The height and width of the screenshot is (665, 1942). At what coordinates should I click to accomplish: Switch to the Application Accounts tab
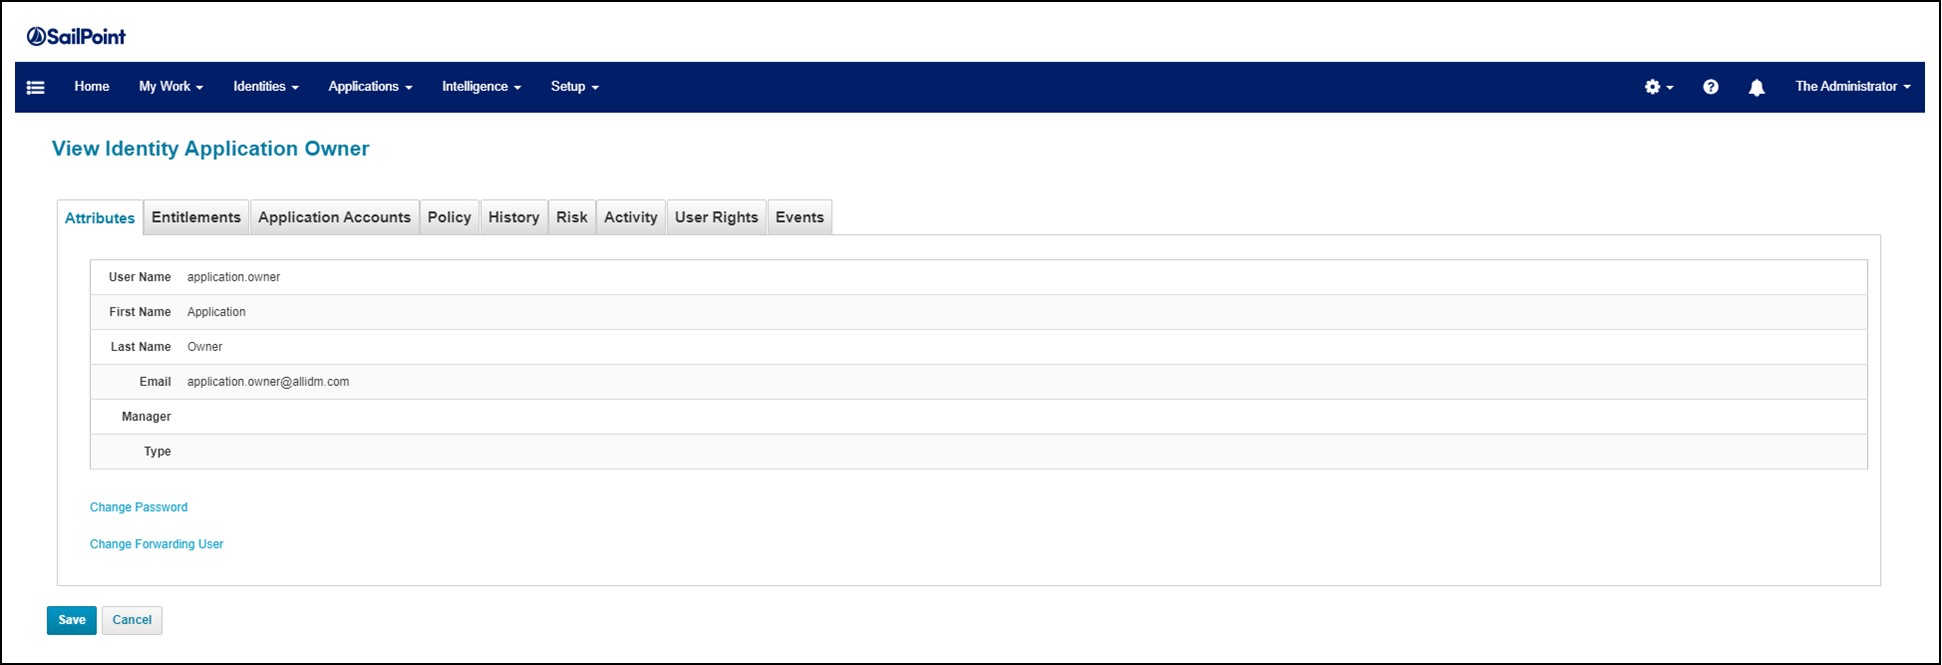(x=334, y=217)
